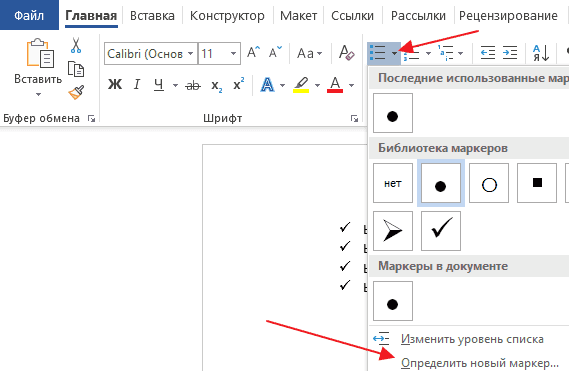Click the multilevel list button
Screen dimensions: 569x371
click(446, 53)
